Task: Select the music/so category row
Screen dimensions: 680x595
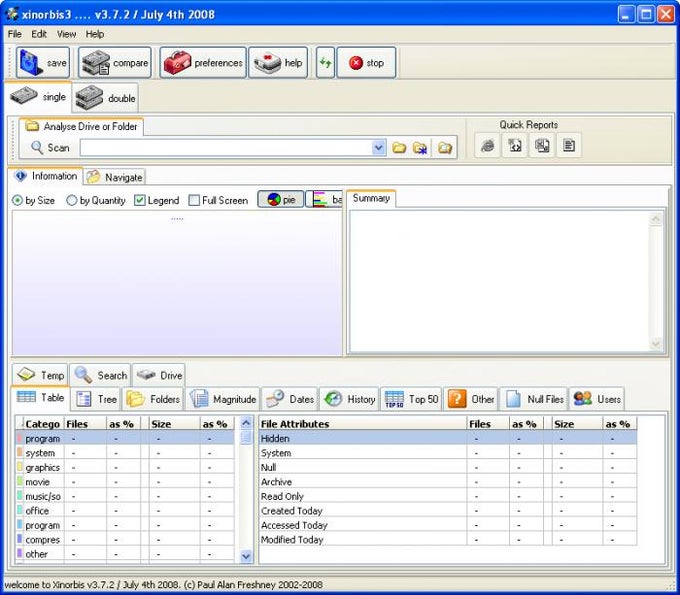Action: (125, 496)
